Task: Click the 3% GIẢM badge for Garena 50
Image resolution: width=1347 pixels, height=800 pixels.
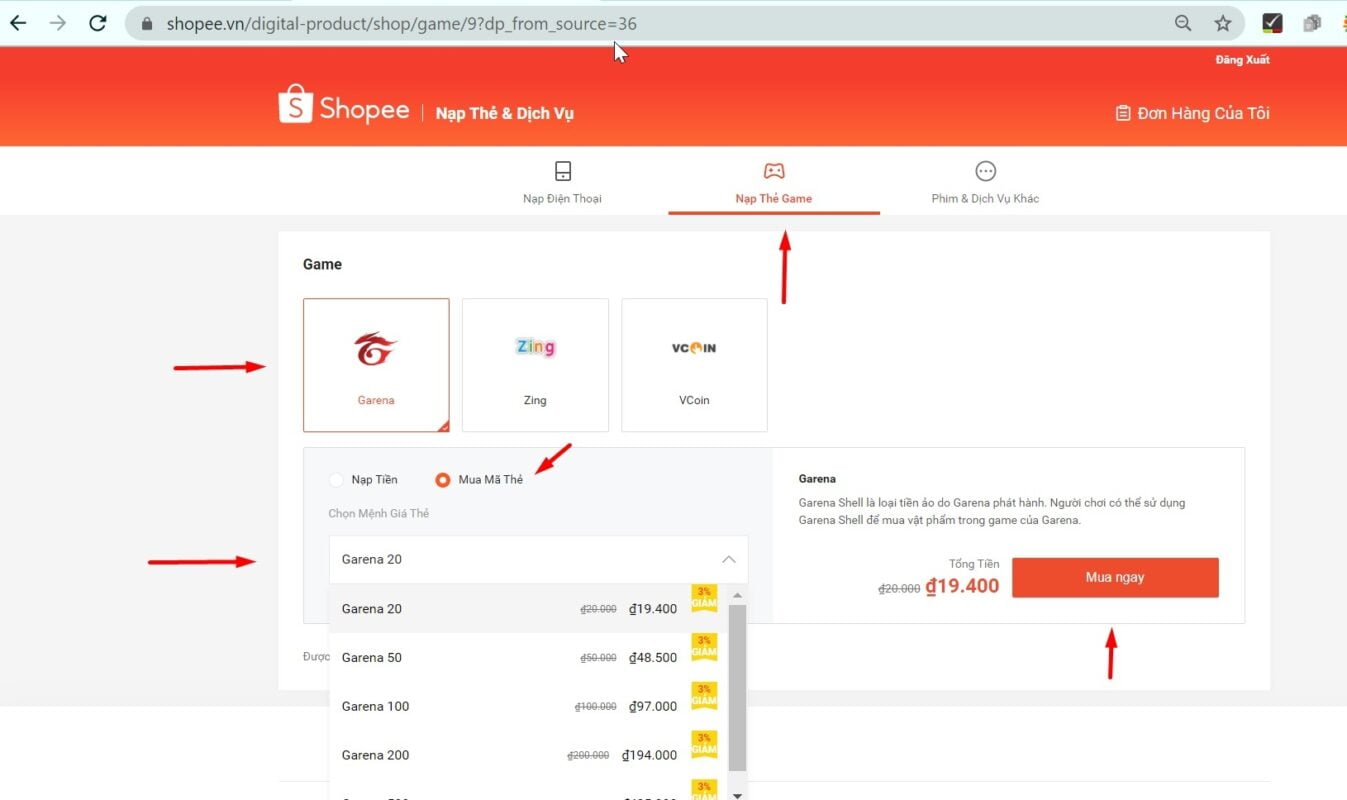Action: (x=704, y=646)
